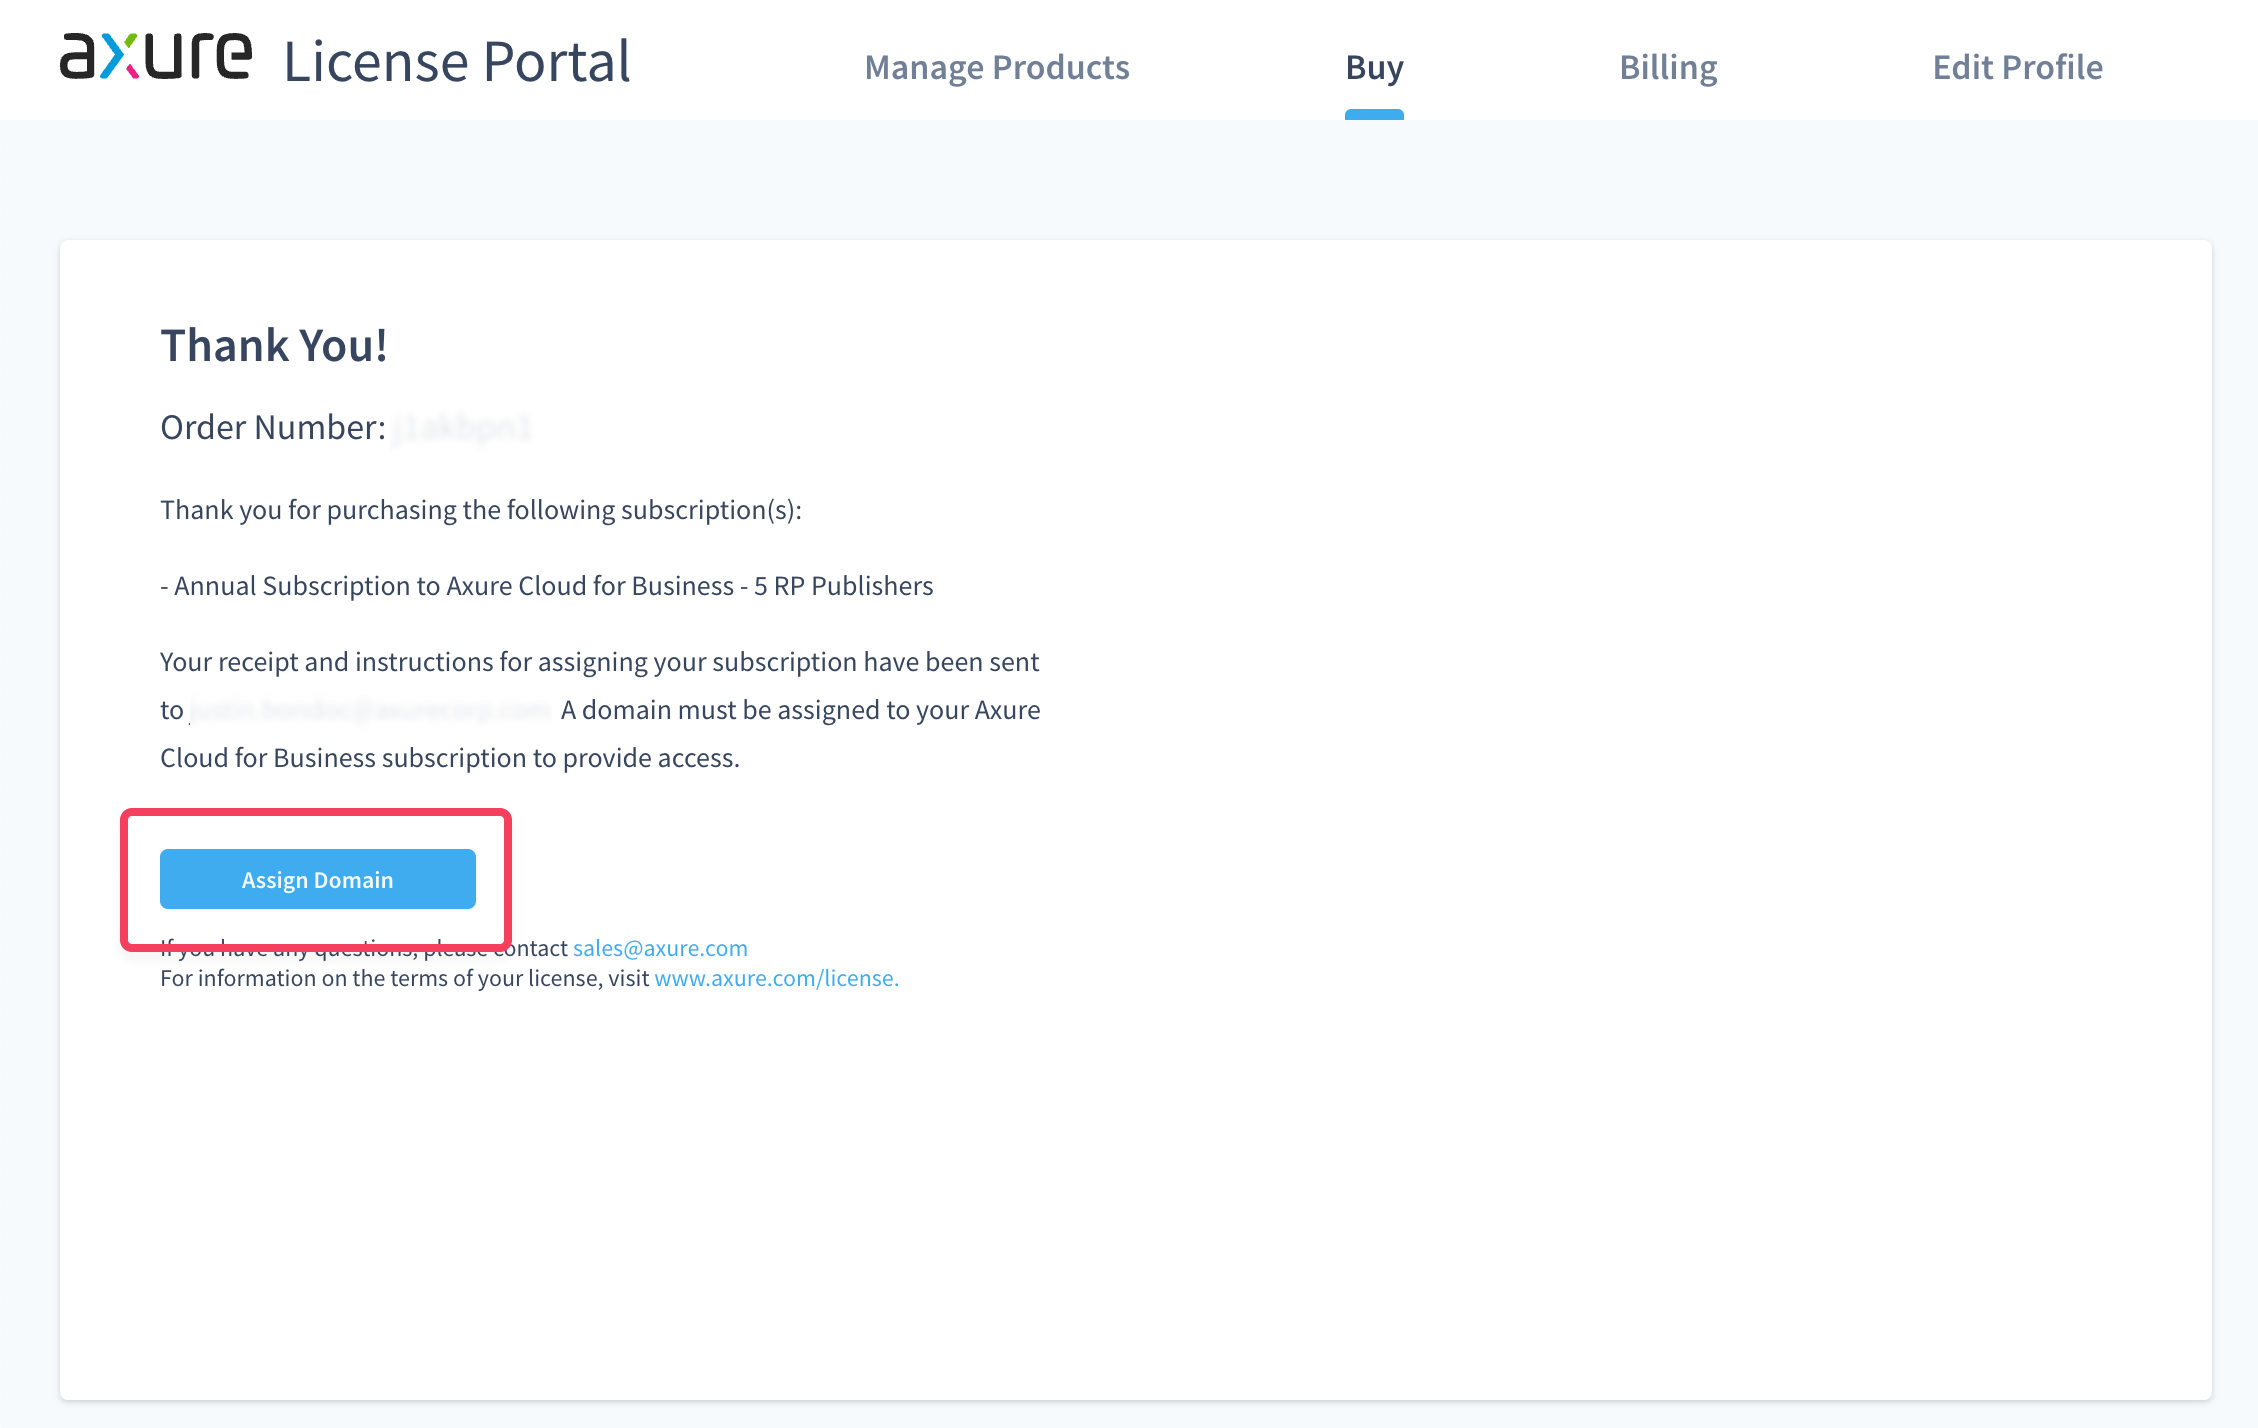Click the Annual Subscription 5 RP Publishers line
This screenshot has width=2258, height=1428.
pos(546,586)
